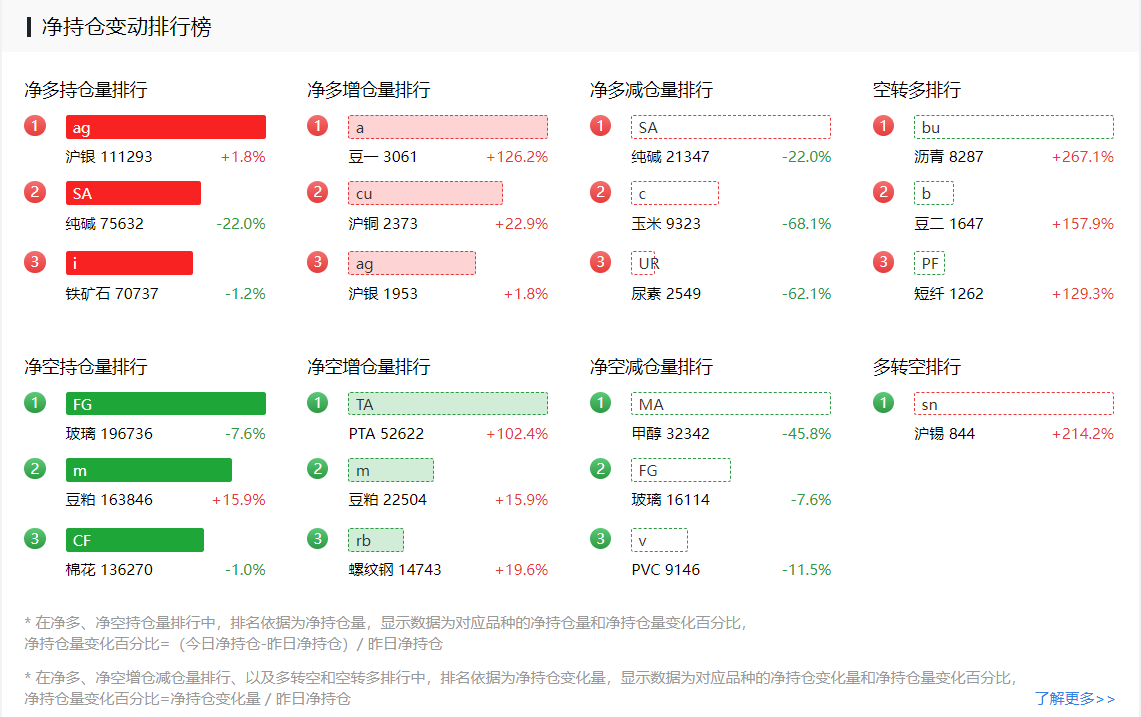
Task: Click the red rank 2 badge beside cu
Action: coord(318,192)
